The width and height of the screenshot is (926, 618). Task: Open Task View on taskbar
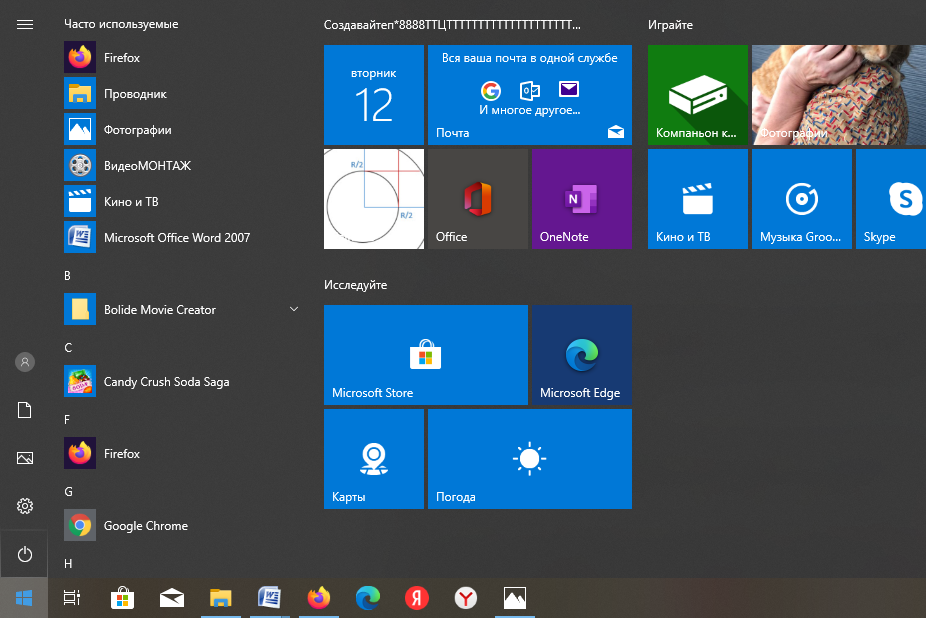[x=72, y=598]
